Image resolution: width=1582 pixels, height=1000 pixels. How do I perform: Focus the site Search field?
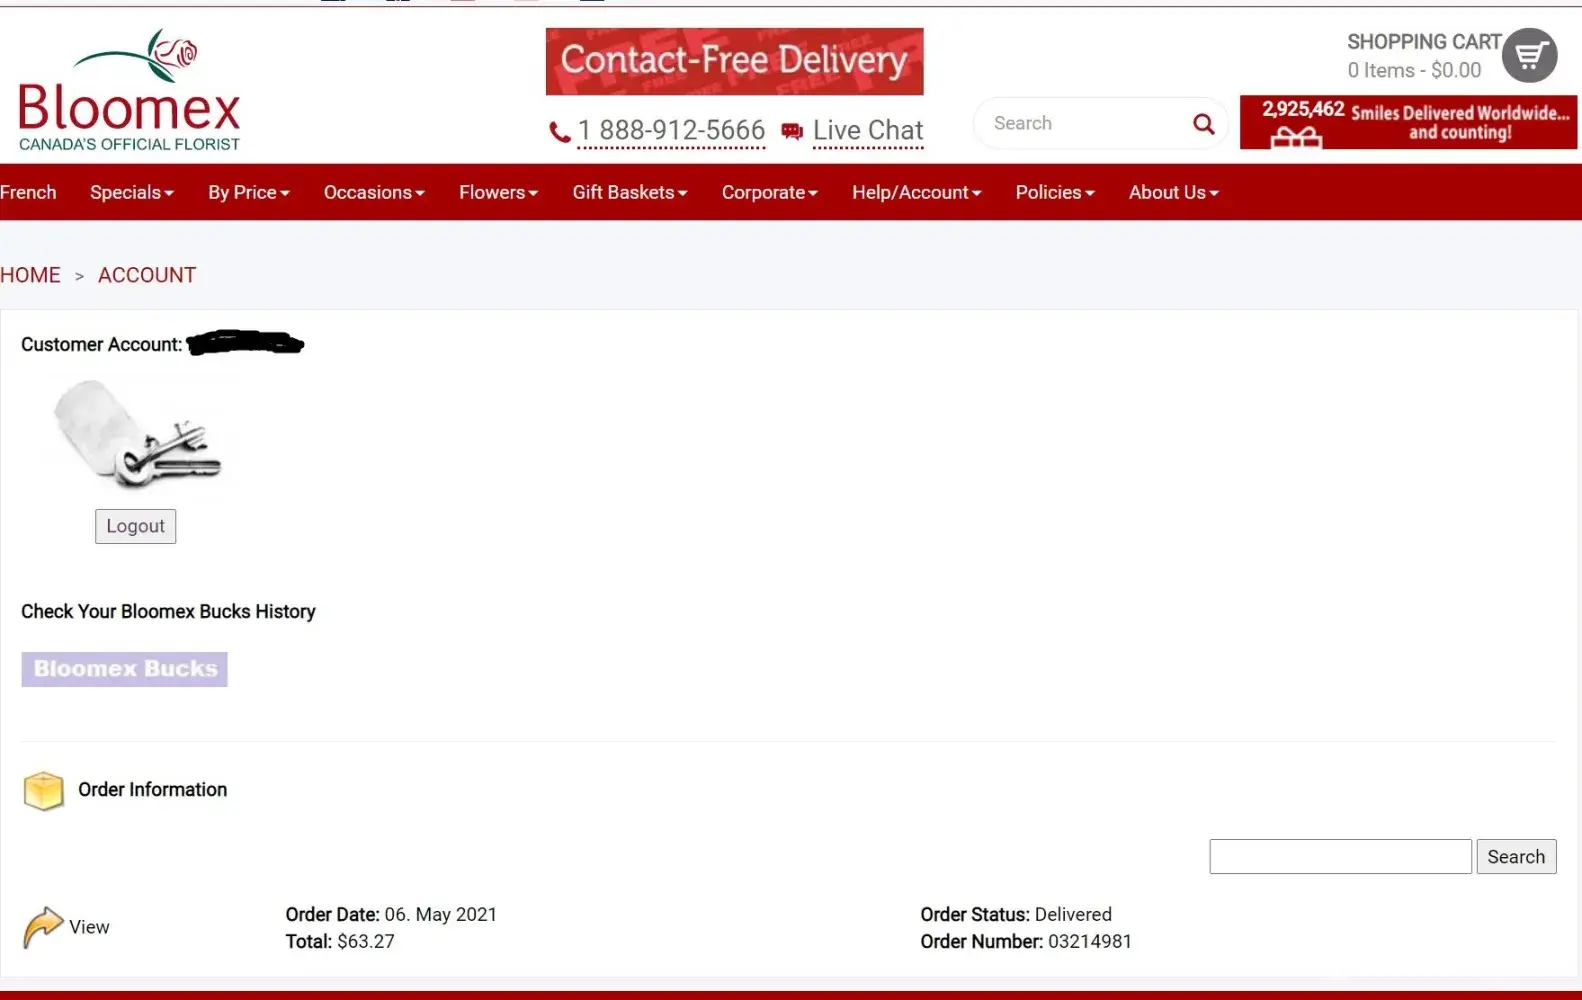click(x=1085, y=124)
